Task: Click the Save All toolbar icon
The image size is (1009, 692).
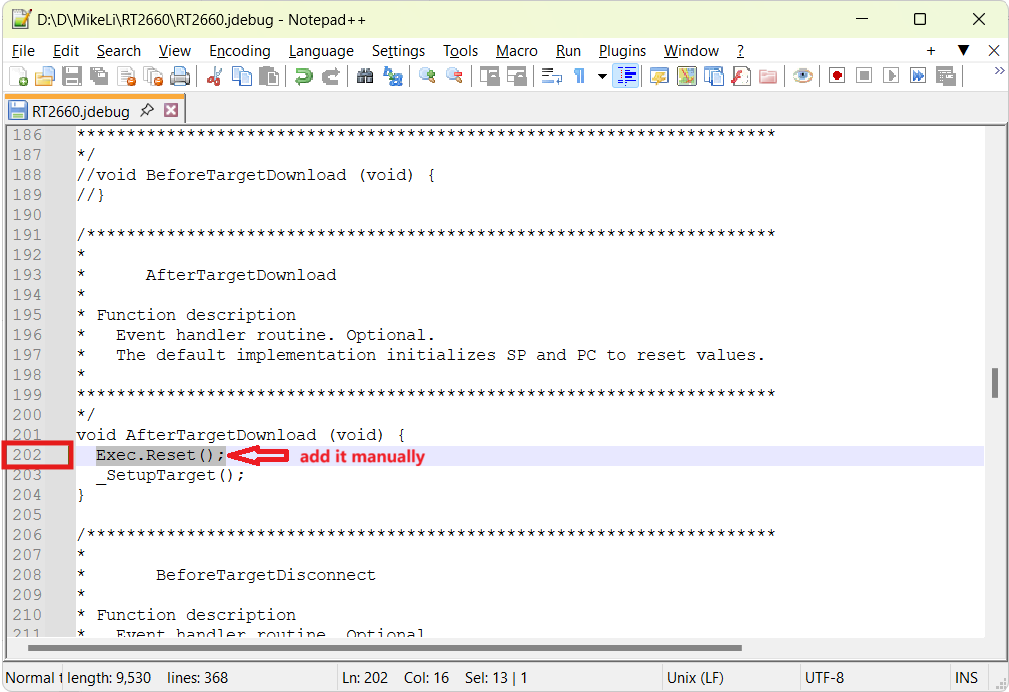Action: (98, 77)
